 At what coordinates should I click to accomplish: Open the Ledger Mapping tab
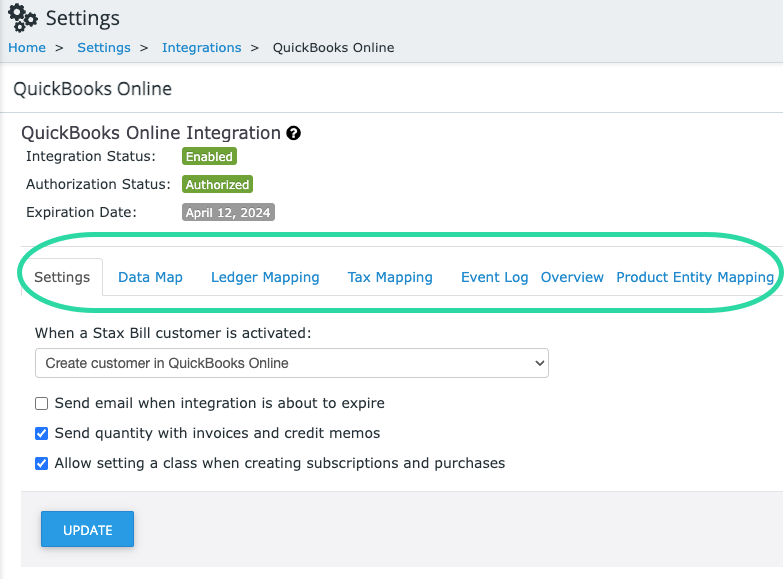[x=265, y=277]
